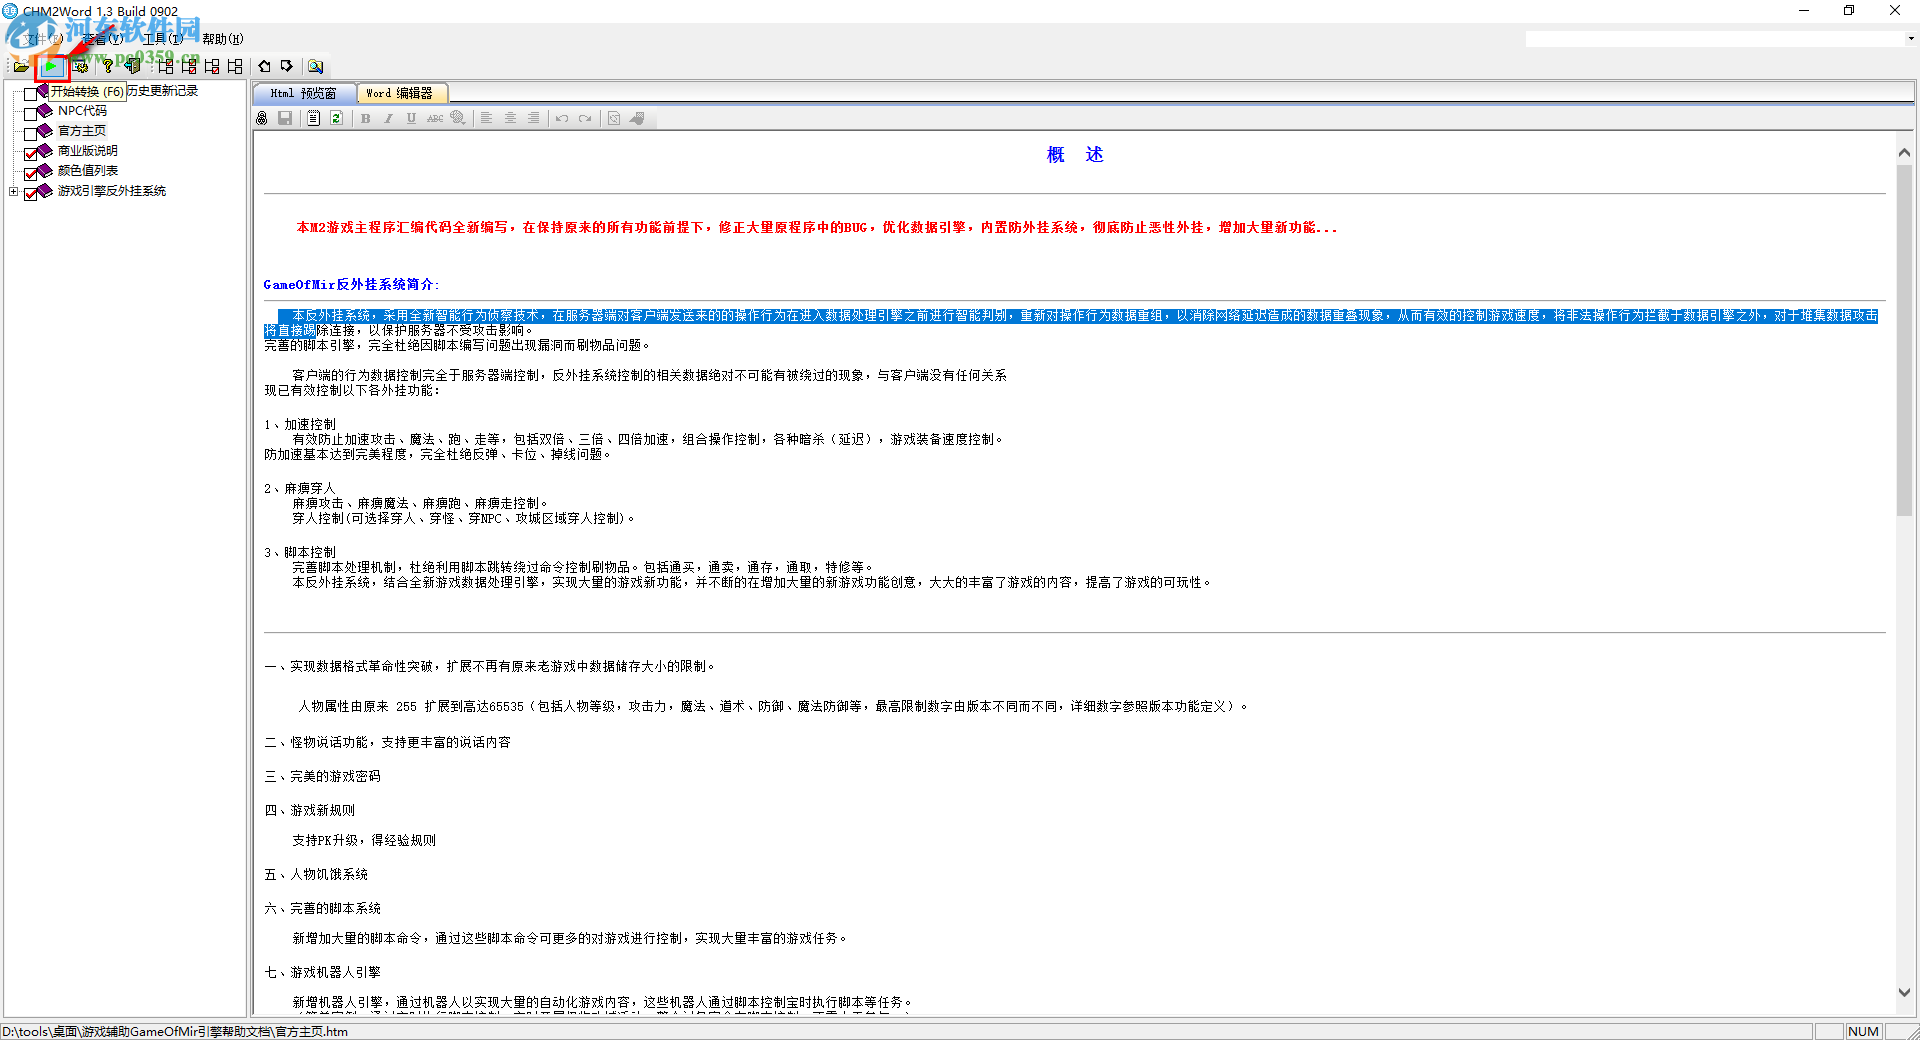Uncheck the 颜色值列表 checkbox
The height and width of the screenshot is (1040, 1920).
[31, 174]
